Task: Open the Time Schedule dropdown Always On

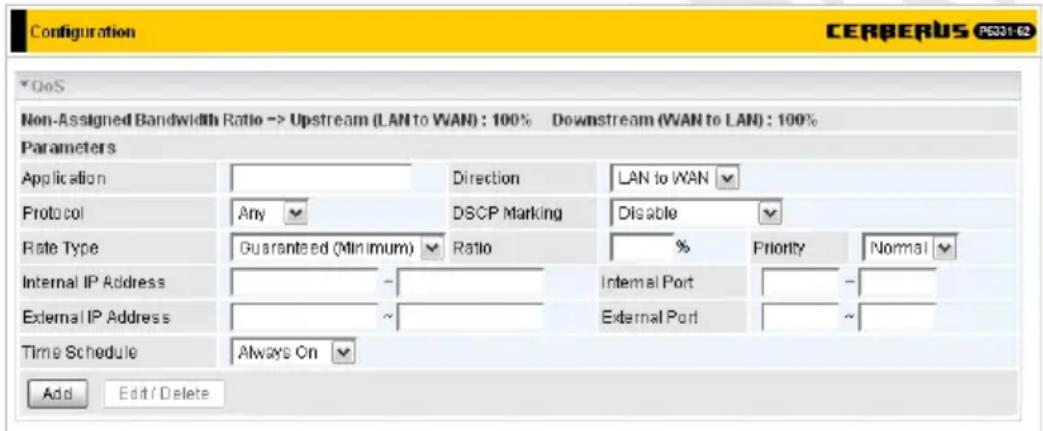Action: [x=294, y=352]
